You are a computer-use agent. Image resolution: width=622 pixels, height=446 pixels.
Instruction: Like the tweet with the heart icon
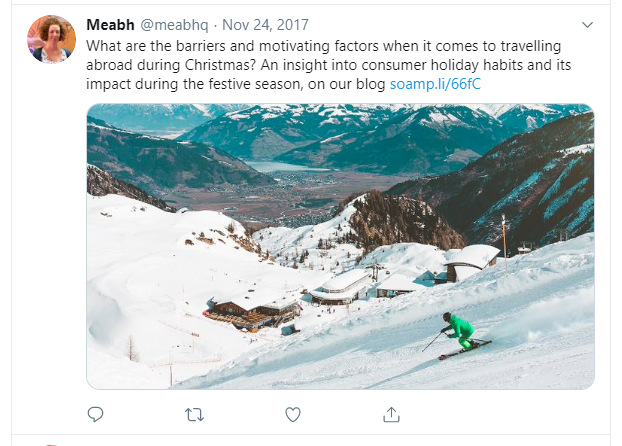coord(293,414)
